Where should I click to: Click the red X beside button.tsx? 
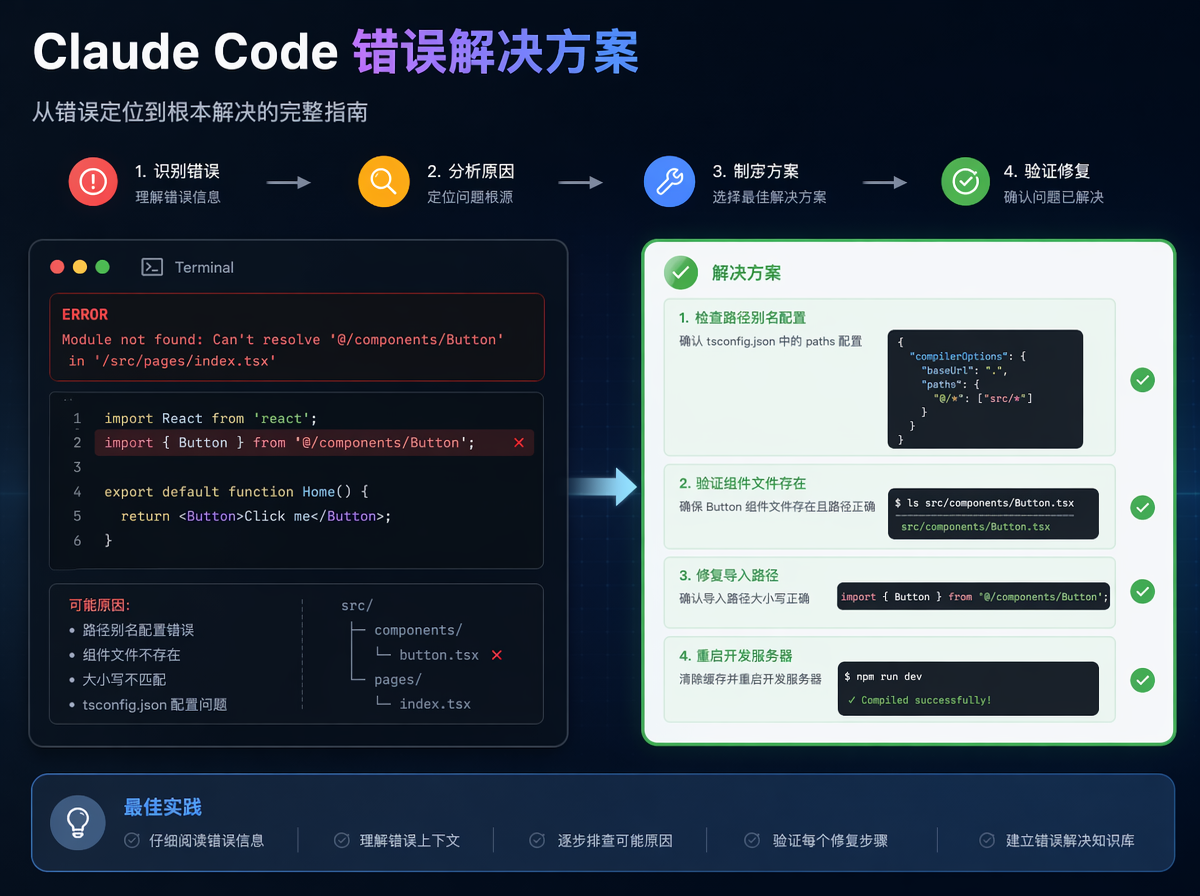(497, 655)
